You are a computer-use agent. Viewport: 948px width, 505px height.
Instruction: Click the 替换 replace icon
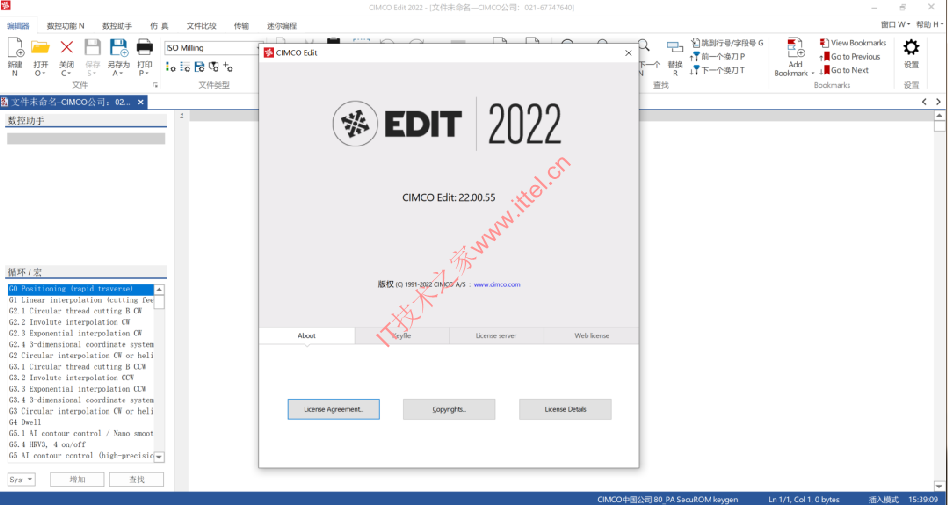click(675, 47)
